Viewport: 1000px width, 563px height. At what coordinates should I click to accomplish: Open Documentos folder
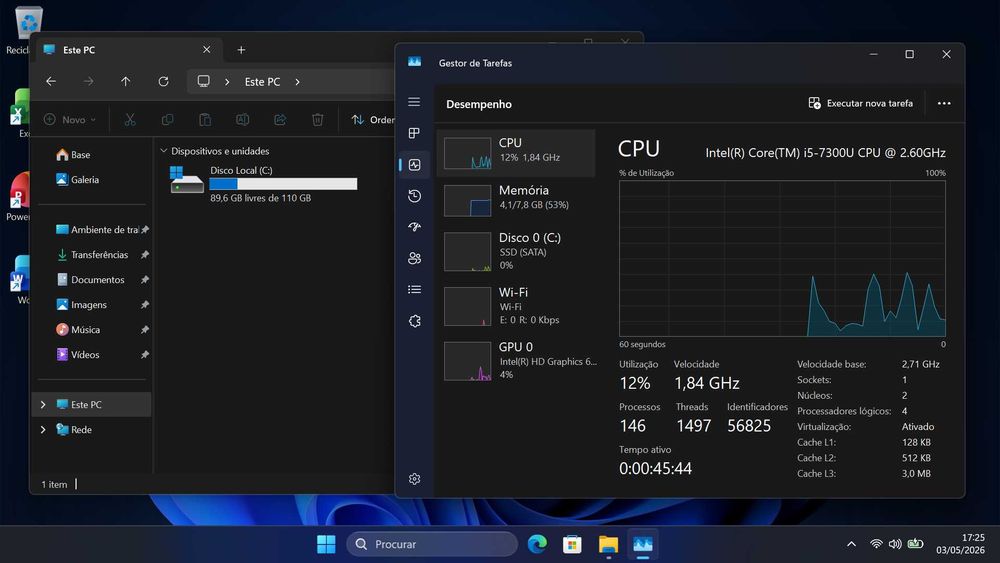click(x=92, y=279)
